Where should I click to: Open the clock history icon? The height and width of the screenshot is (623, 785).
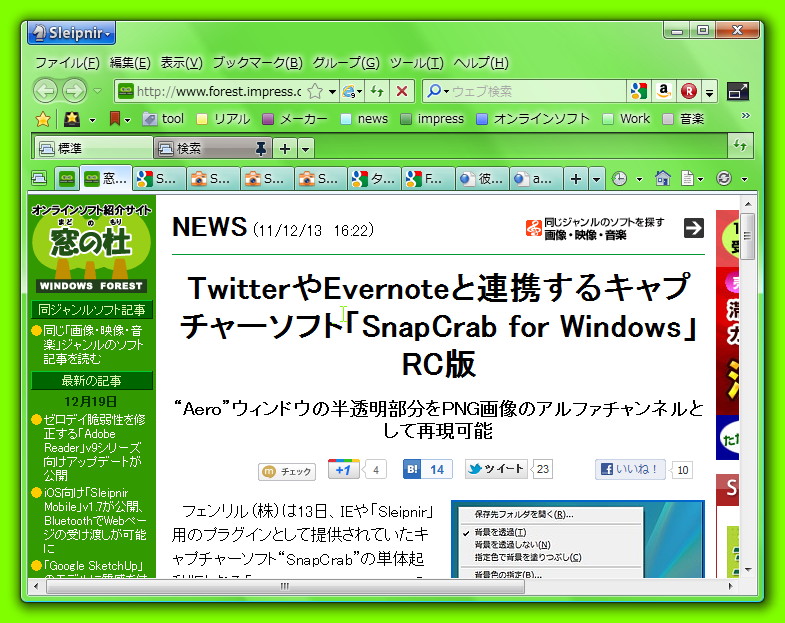(619, 178)
